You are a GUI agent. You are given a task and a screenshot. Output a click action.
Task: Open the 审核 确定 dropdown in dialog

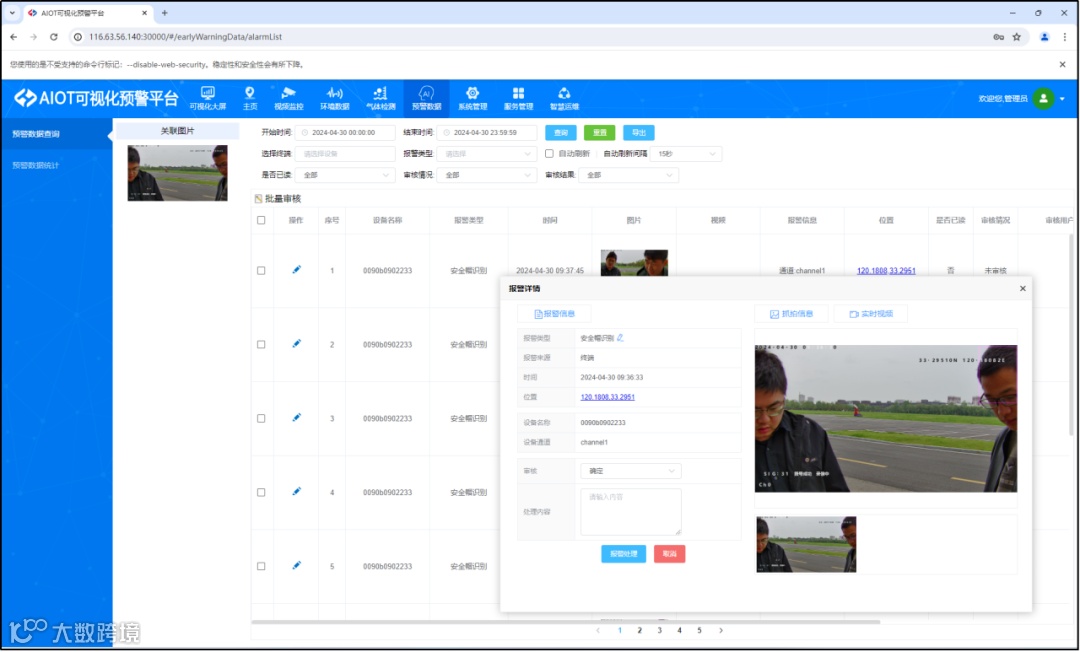pos(631,471)
